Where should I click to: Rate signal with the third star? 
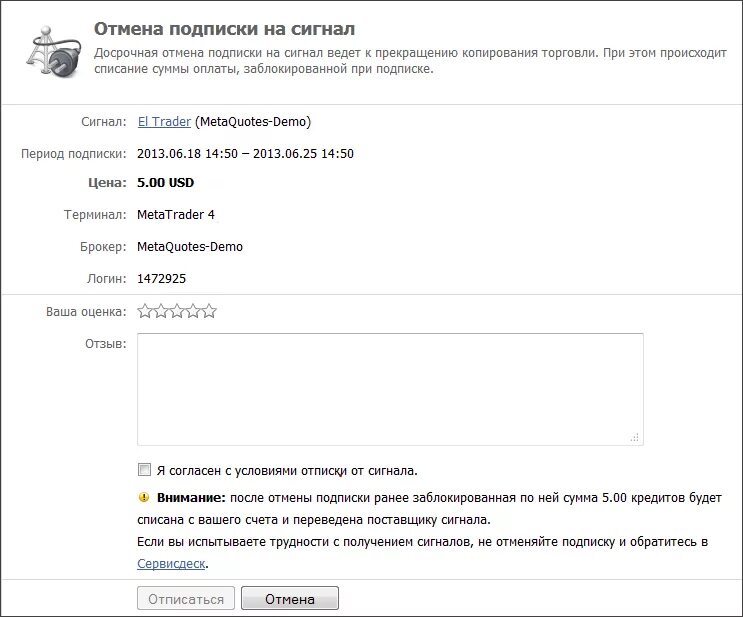click(177, 311)
